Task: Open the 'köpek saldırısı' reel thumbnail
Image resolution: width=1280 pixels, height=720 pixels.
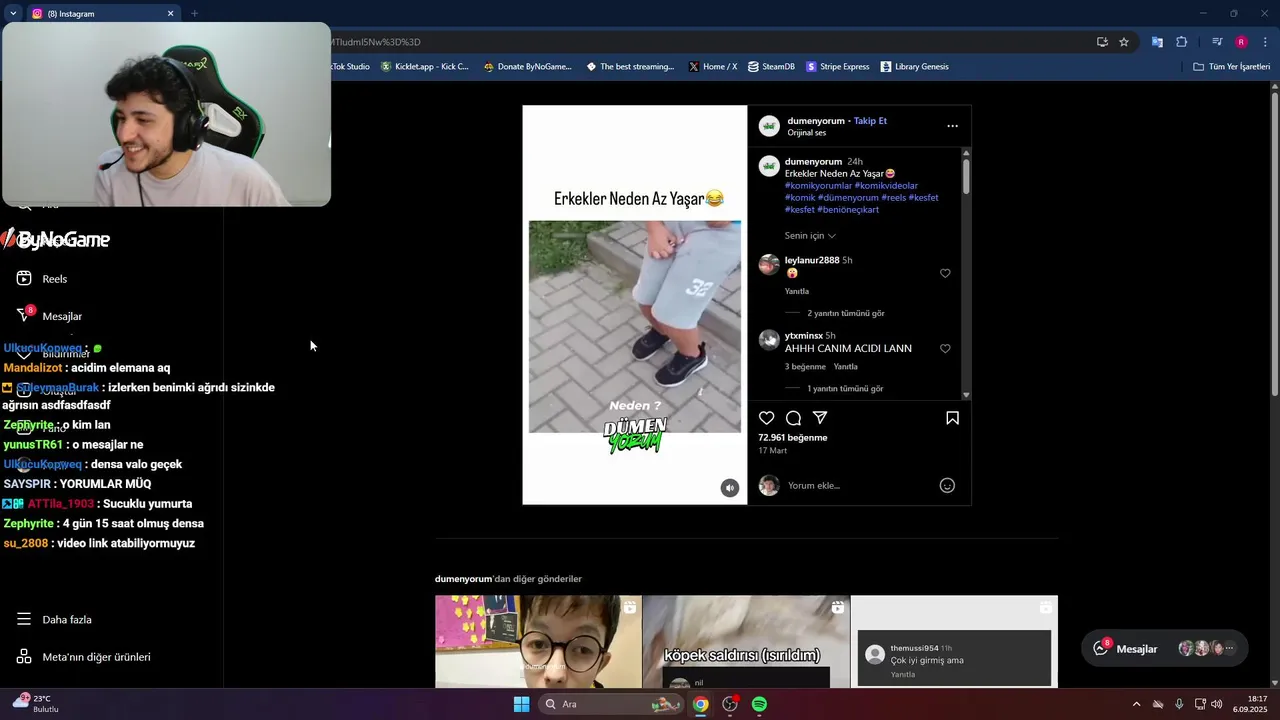Action: (x=746, y=642)
